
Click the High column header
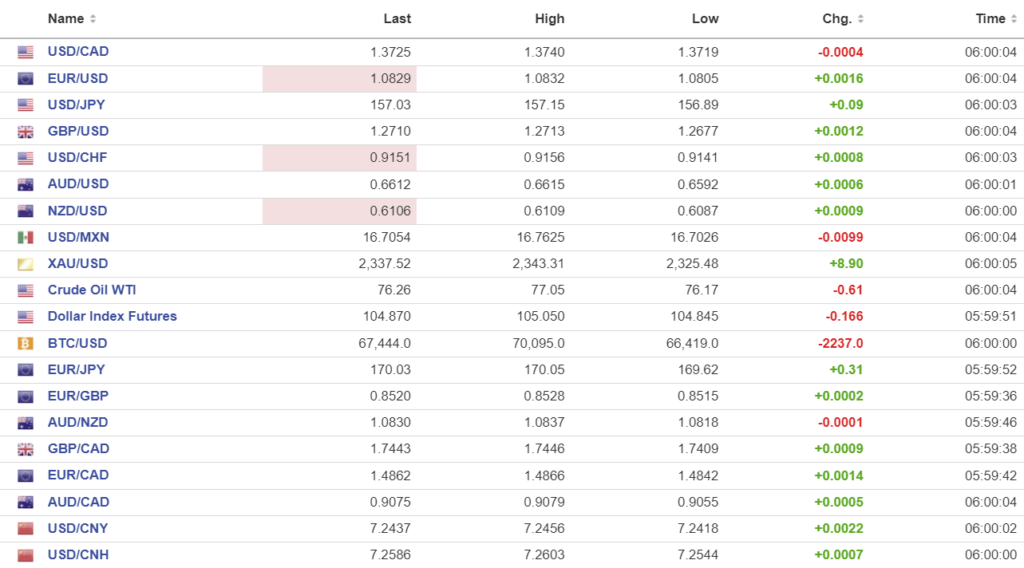click(549, 19)
